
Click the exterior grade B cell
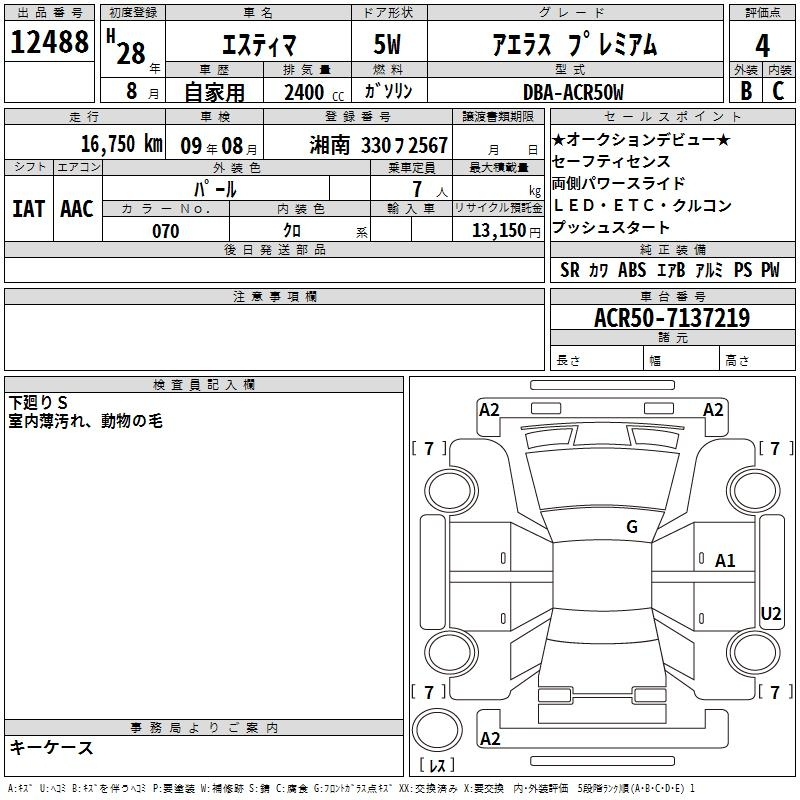point(745,91)
